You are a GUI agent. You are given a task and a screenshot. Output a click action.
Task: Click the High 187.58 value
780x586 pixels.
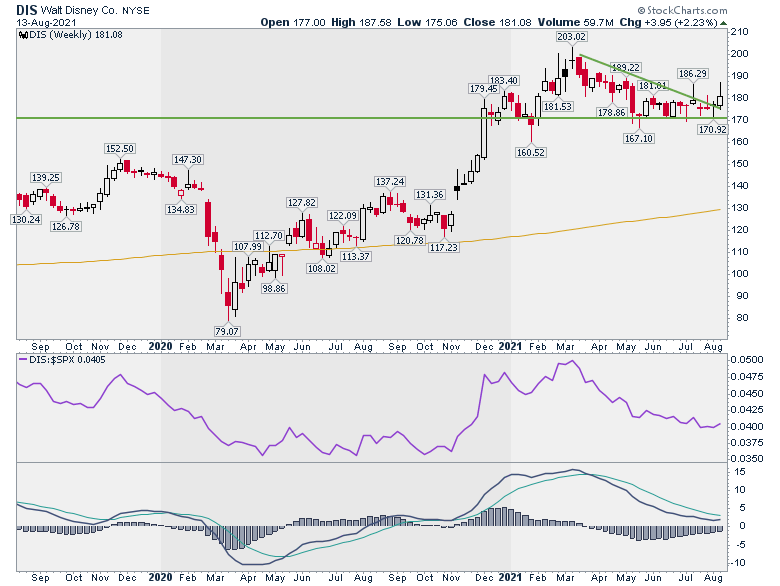361,22
